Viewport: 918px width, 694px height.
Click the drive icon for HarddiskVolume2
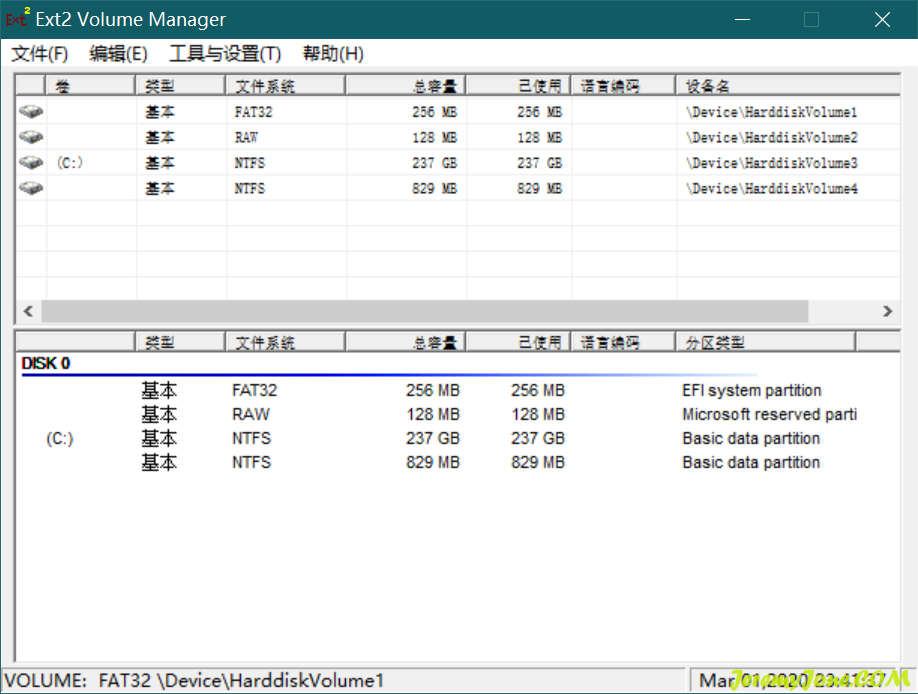(x=31, y=137)
